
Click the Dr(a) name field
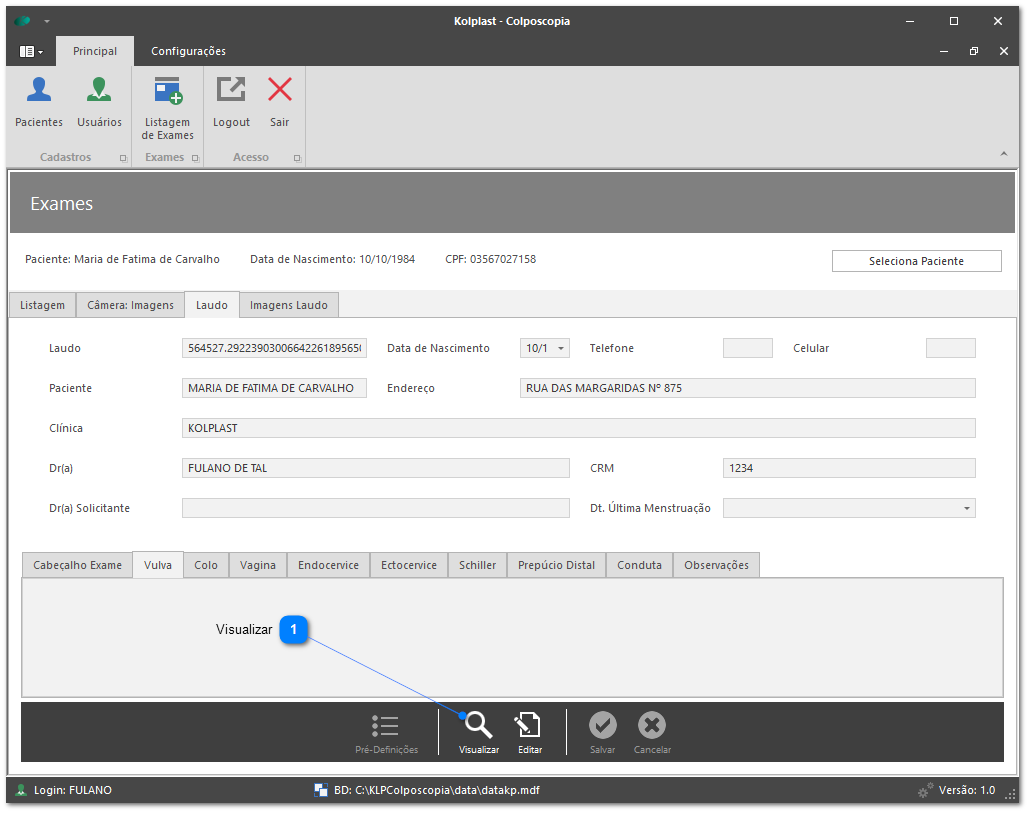[376, 469]
